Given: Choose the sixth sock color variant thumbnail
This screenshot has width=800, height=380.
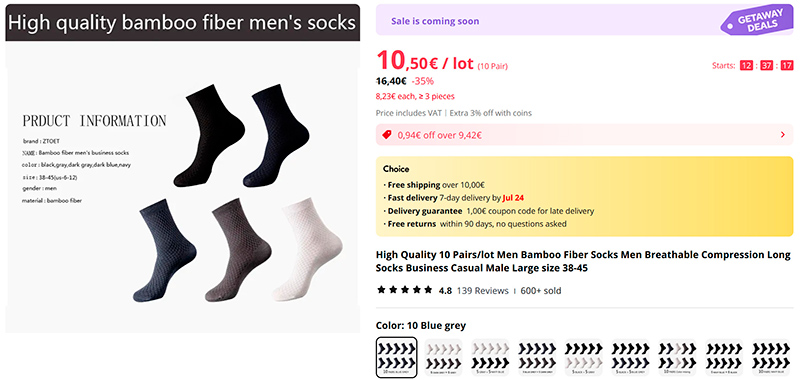Looking at the screenshot, I should pyautogui.click(x=631, y=358).
